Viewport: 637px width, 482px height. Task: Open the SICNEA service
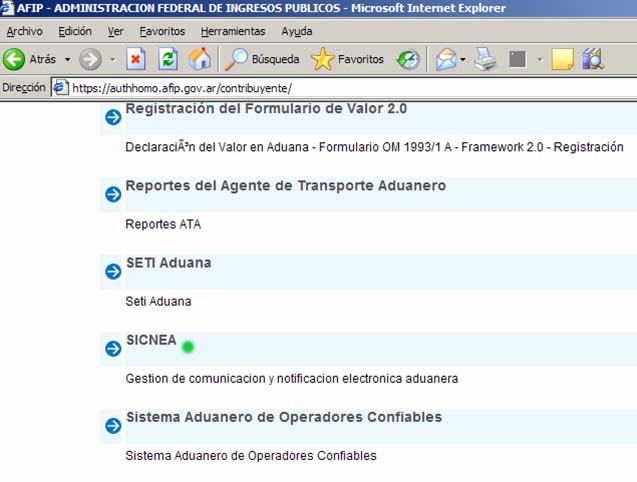click(x=151, y=340)
